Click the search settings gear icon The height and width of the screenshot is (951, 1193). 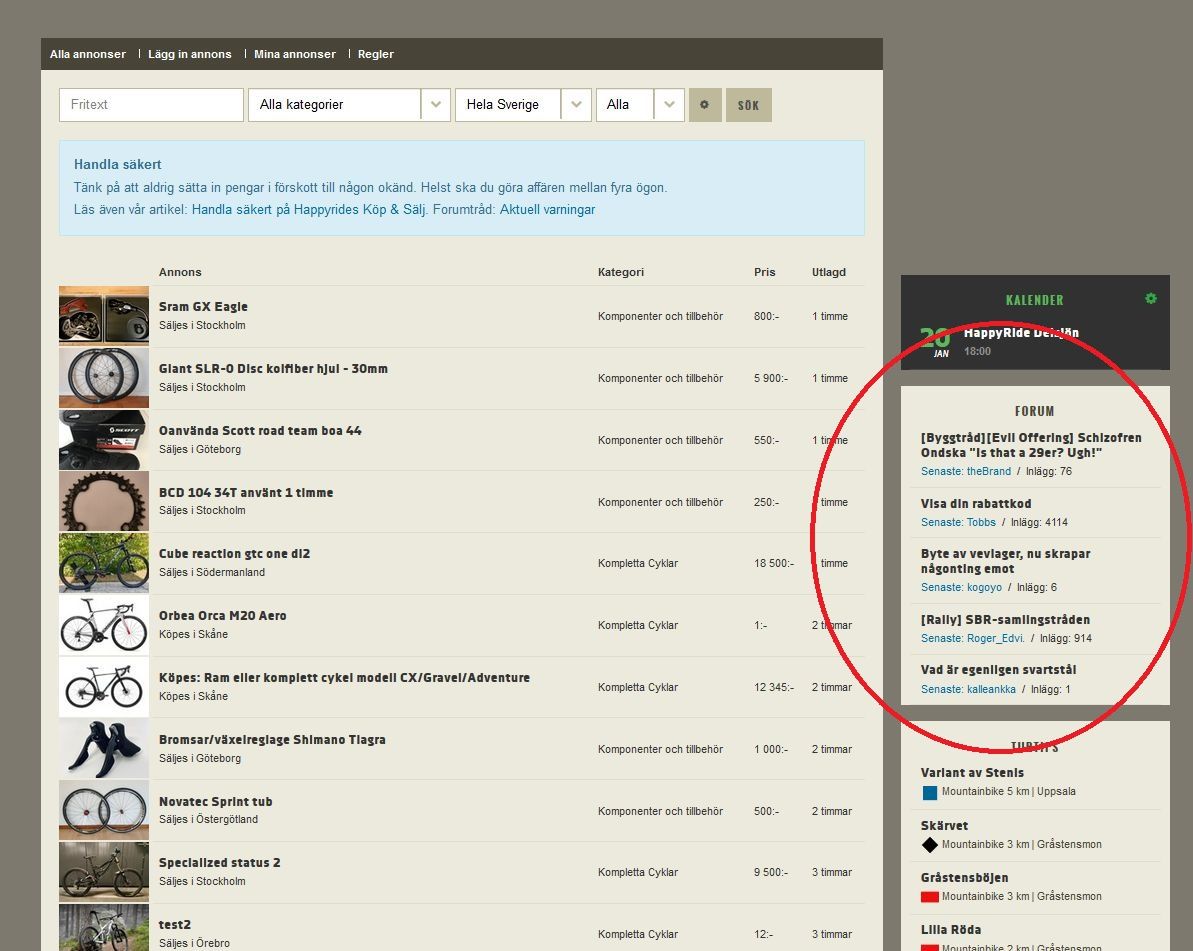pyautogui.click(x=704, y=105)
